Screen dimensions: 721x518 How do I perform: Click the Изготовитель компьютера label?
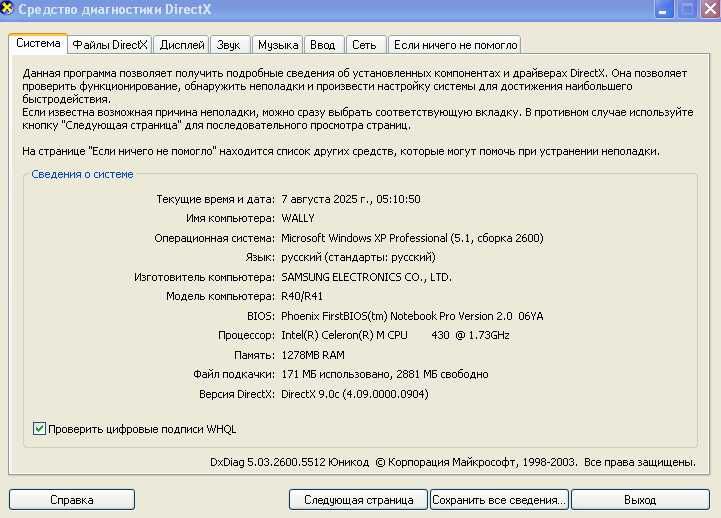[204, 277]
